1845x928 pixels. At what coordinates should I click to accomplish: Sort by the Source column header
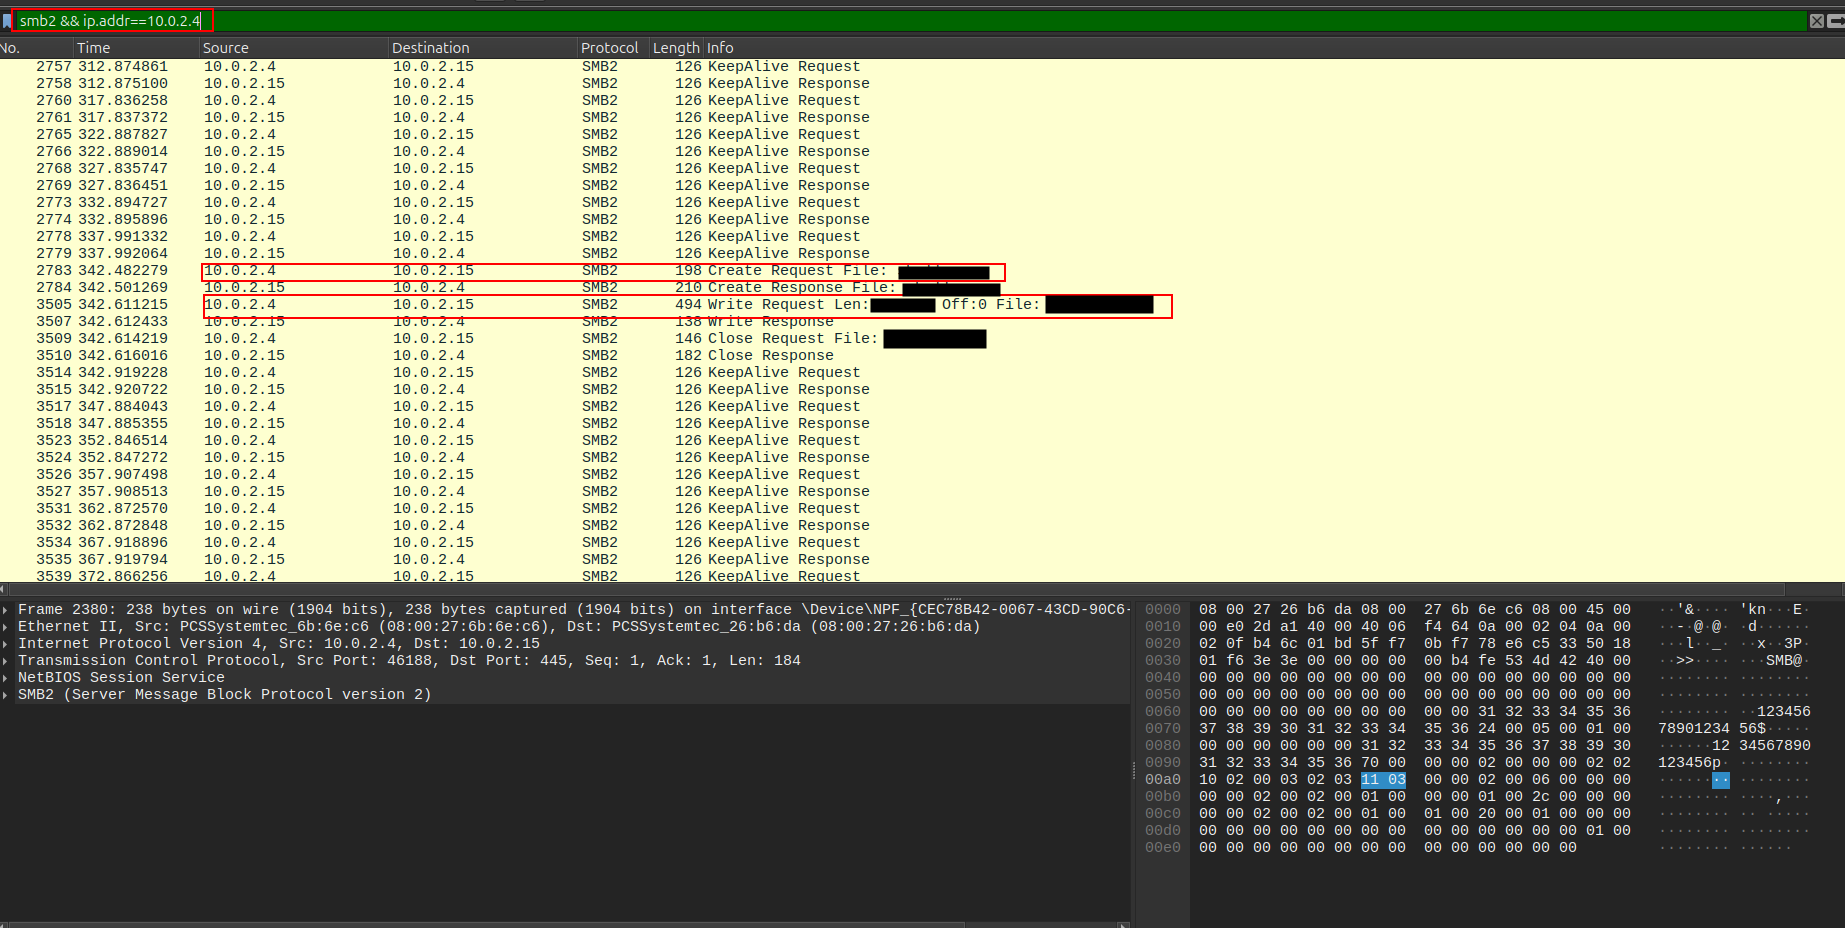(225, 48)
